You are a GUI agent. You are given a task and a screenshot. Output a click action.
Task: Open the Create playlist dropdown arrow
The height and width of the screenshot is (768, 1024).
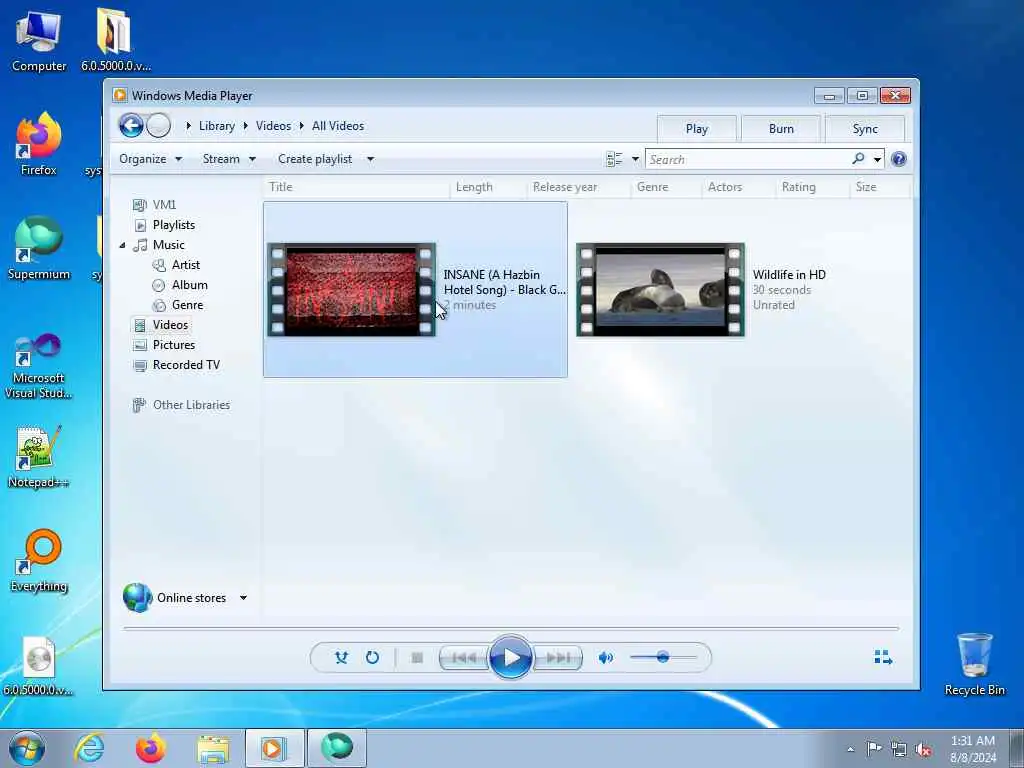pyautogui.click(x=370, y=159)
